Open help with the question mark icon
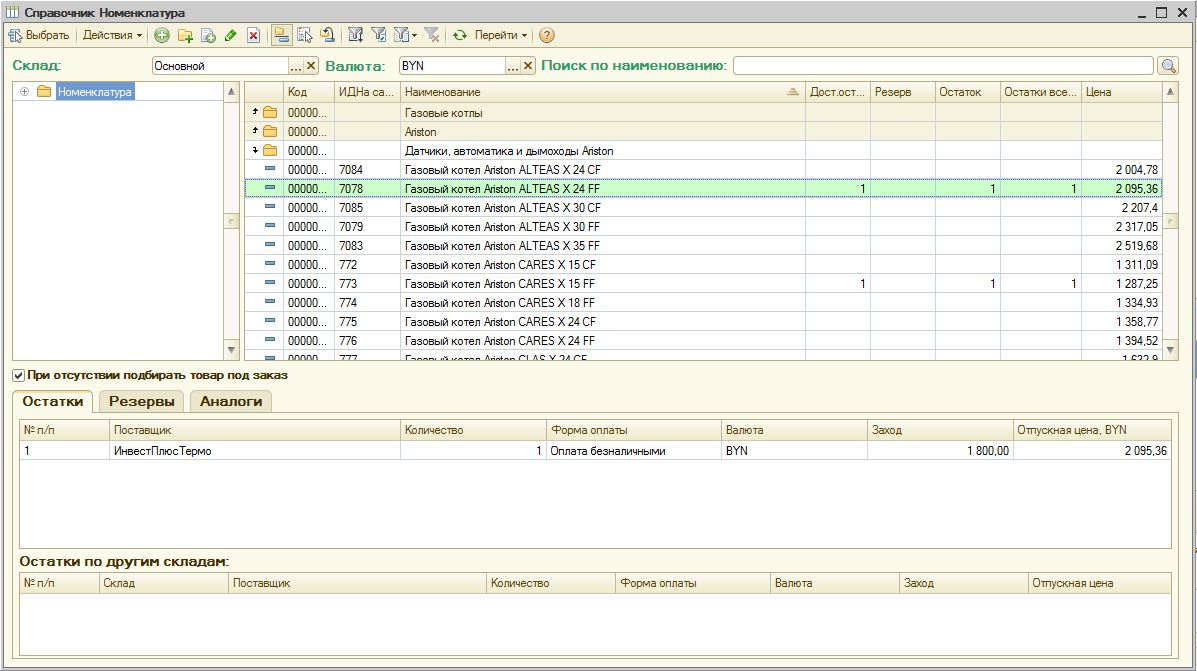 tap(547, 35)
